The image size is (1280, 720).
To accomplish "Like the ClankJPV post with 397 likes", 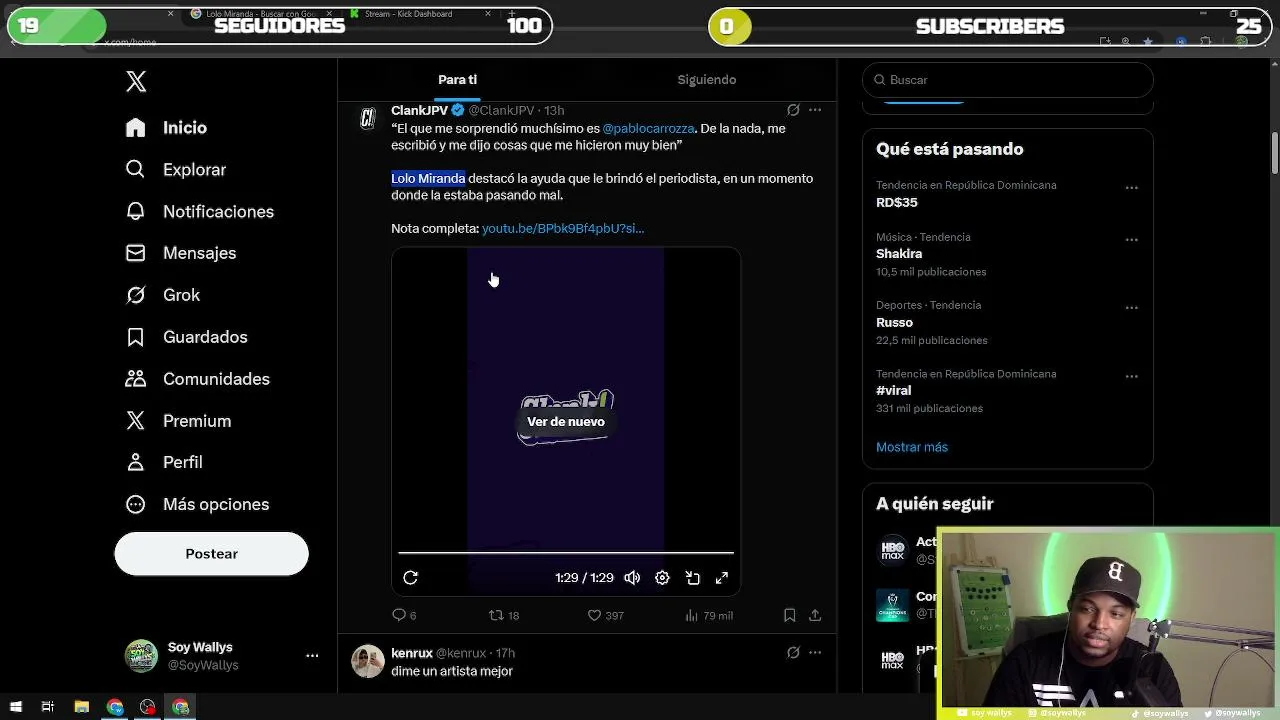I will click(605, 616).
